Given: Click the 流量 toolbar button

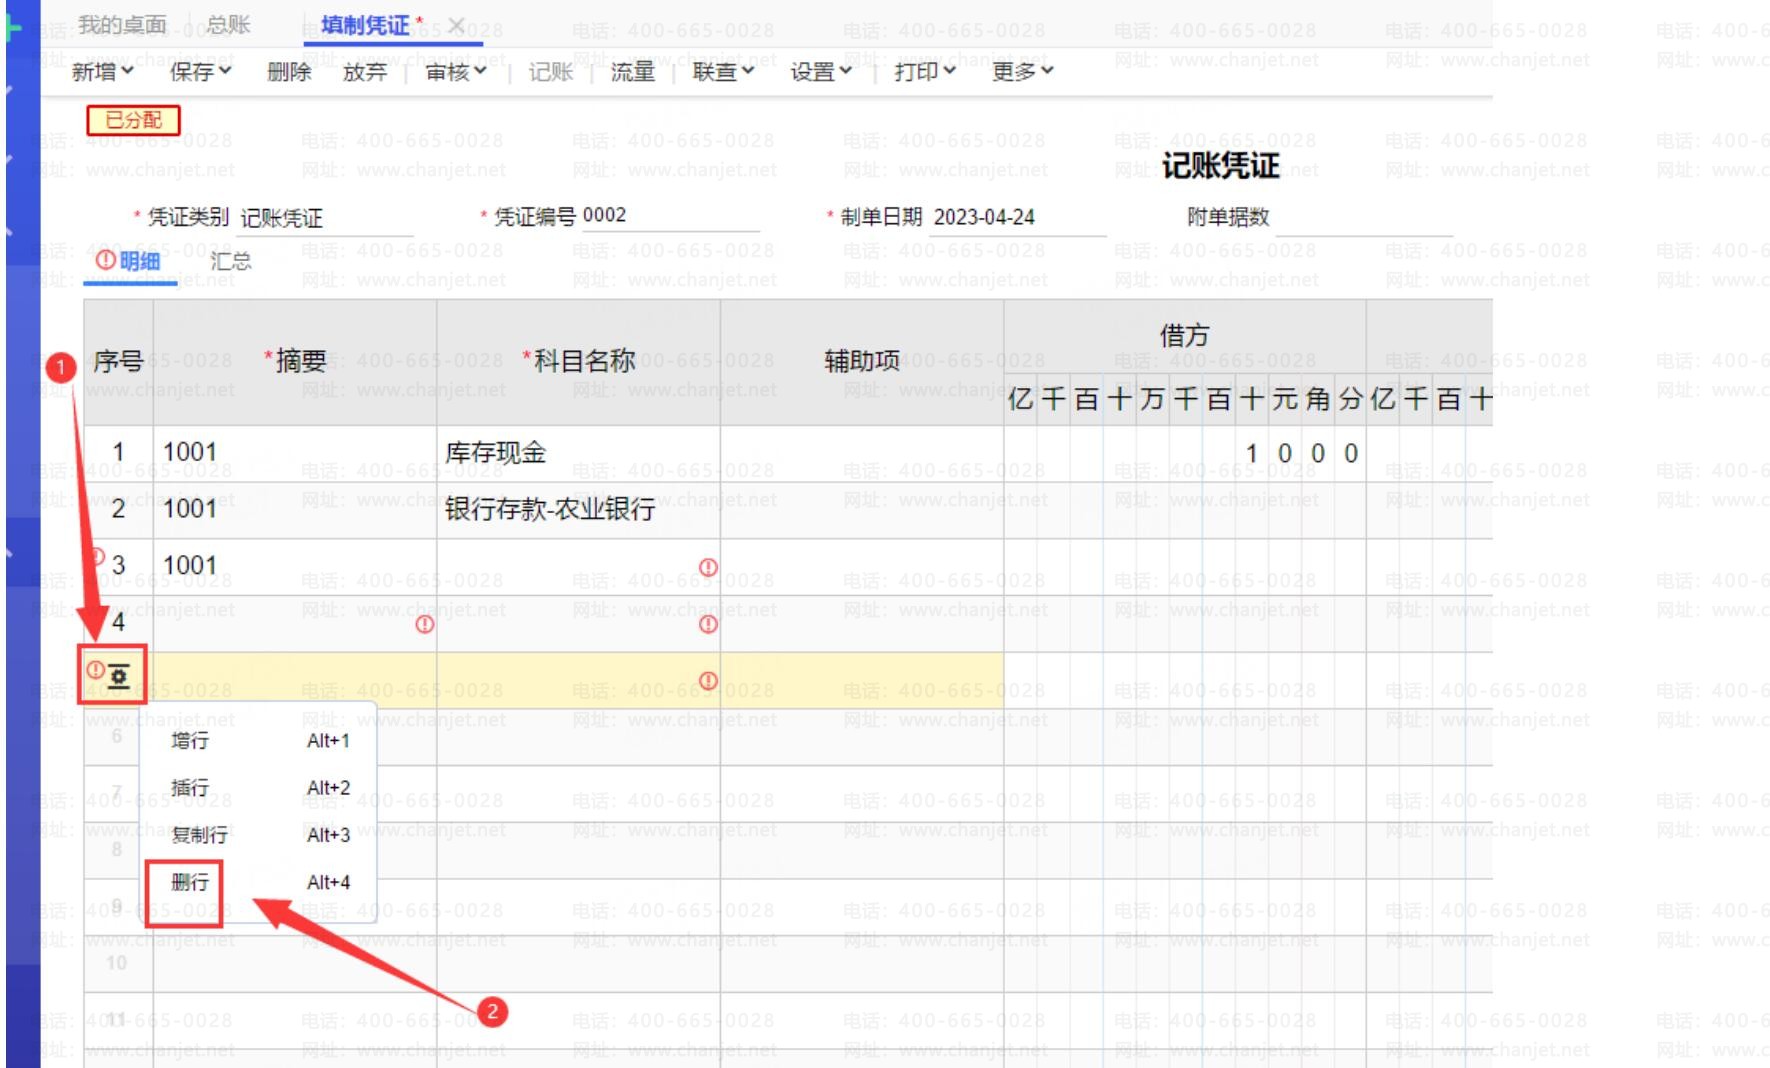Looking at the screenshot, I should [633, 71].
